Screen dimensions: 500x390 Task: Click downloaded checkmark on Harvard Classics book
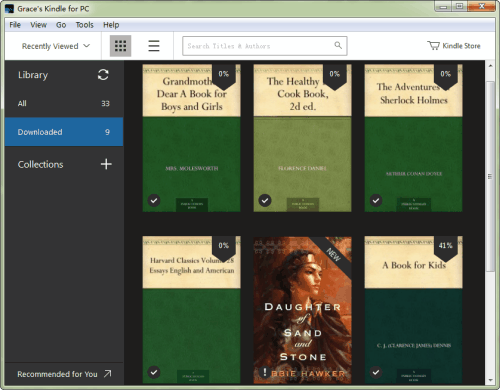[154, 372]
